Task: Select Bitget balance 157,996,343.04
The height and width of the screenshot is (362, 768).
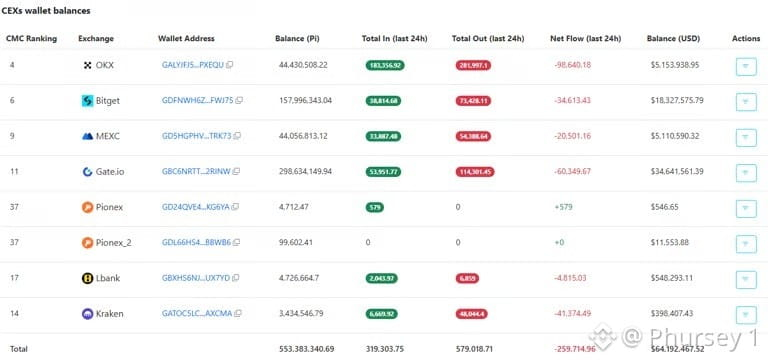Action: 305,100
